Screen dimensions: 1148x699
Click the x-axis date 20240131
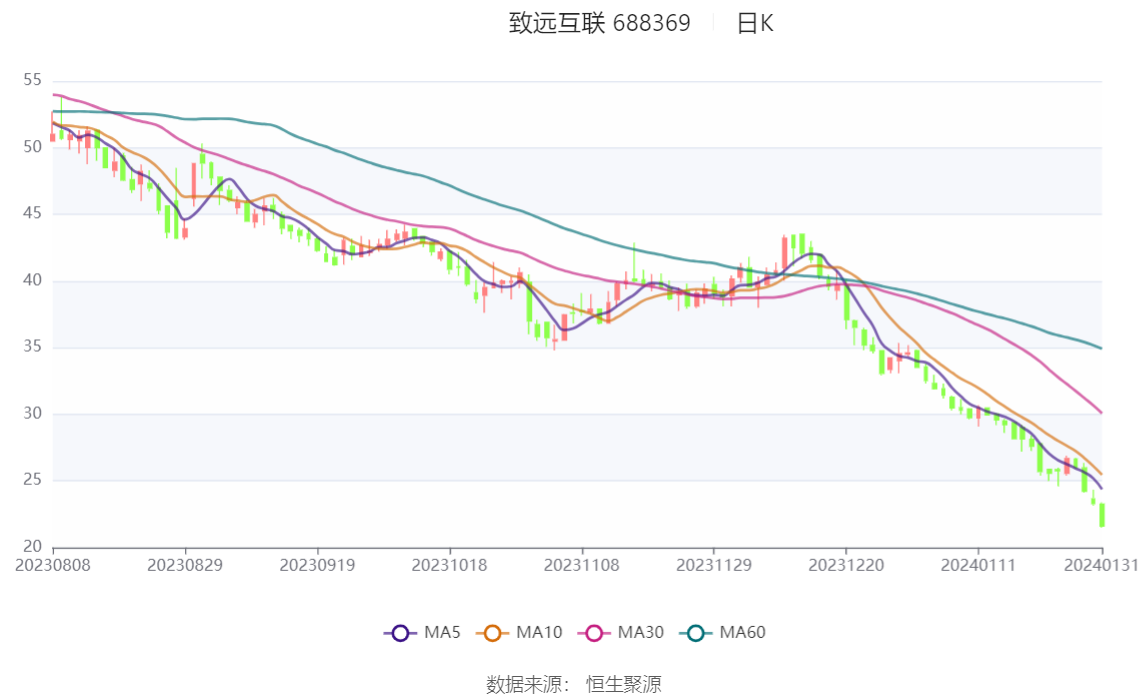pos(1101,566)
